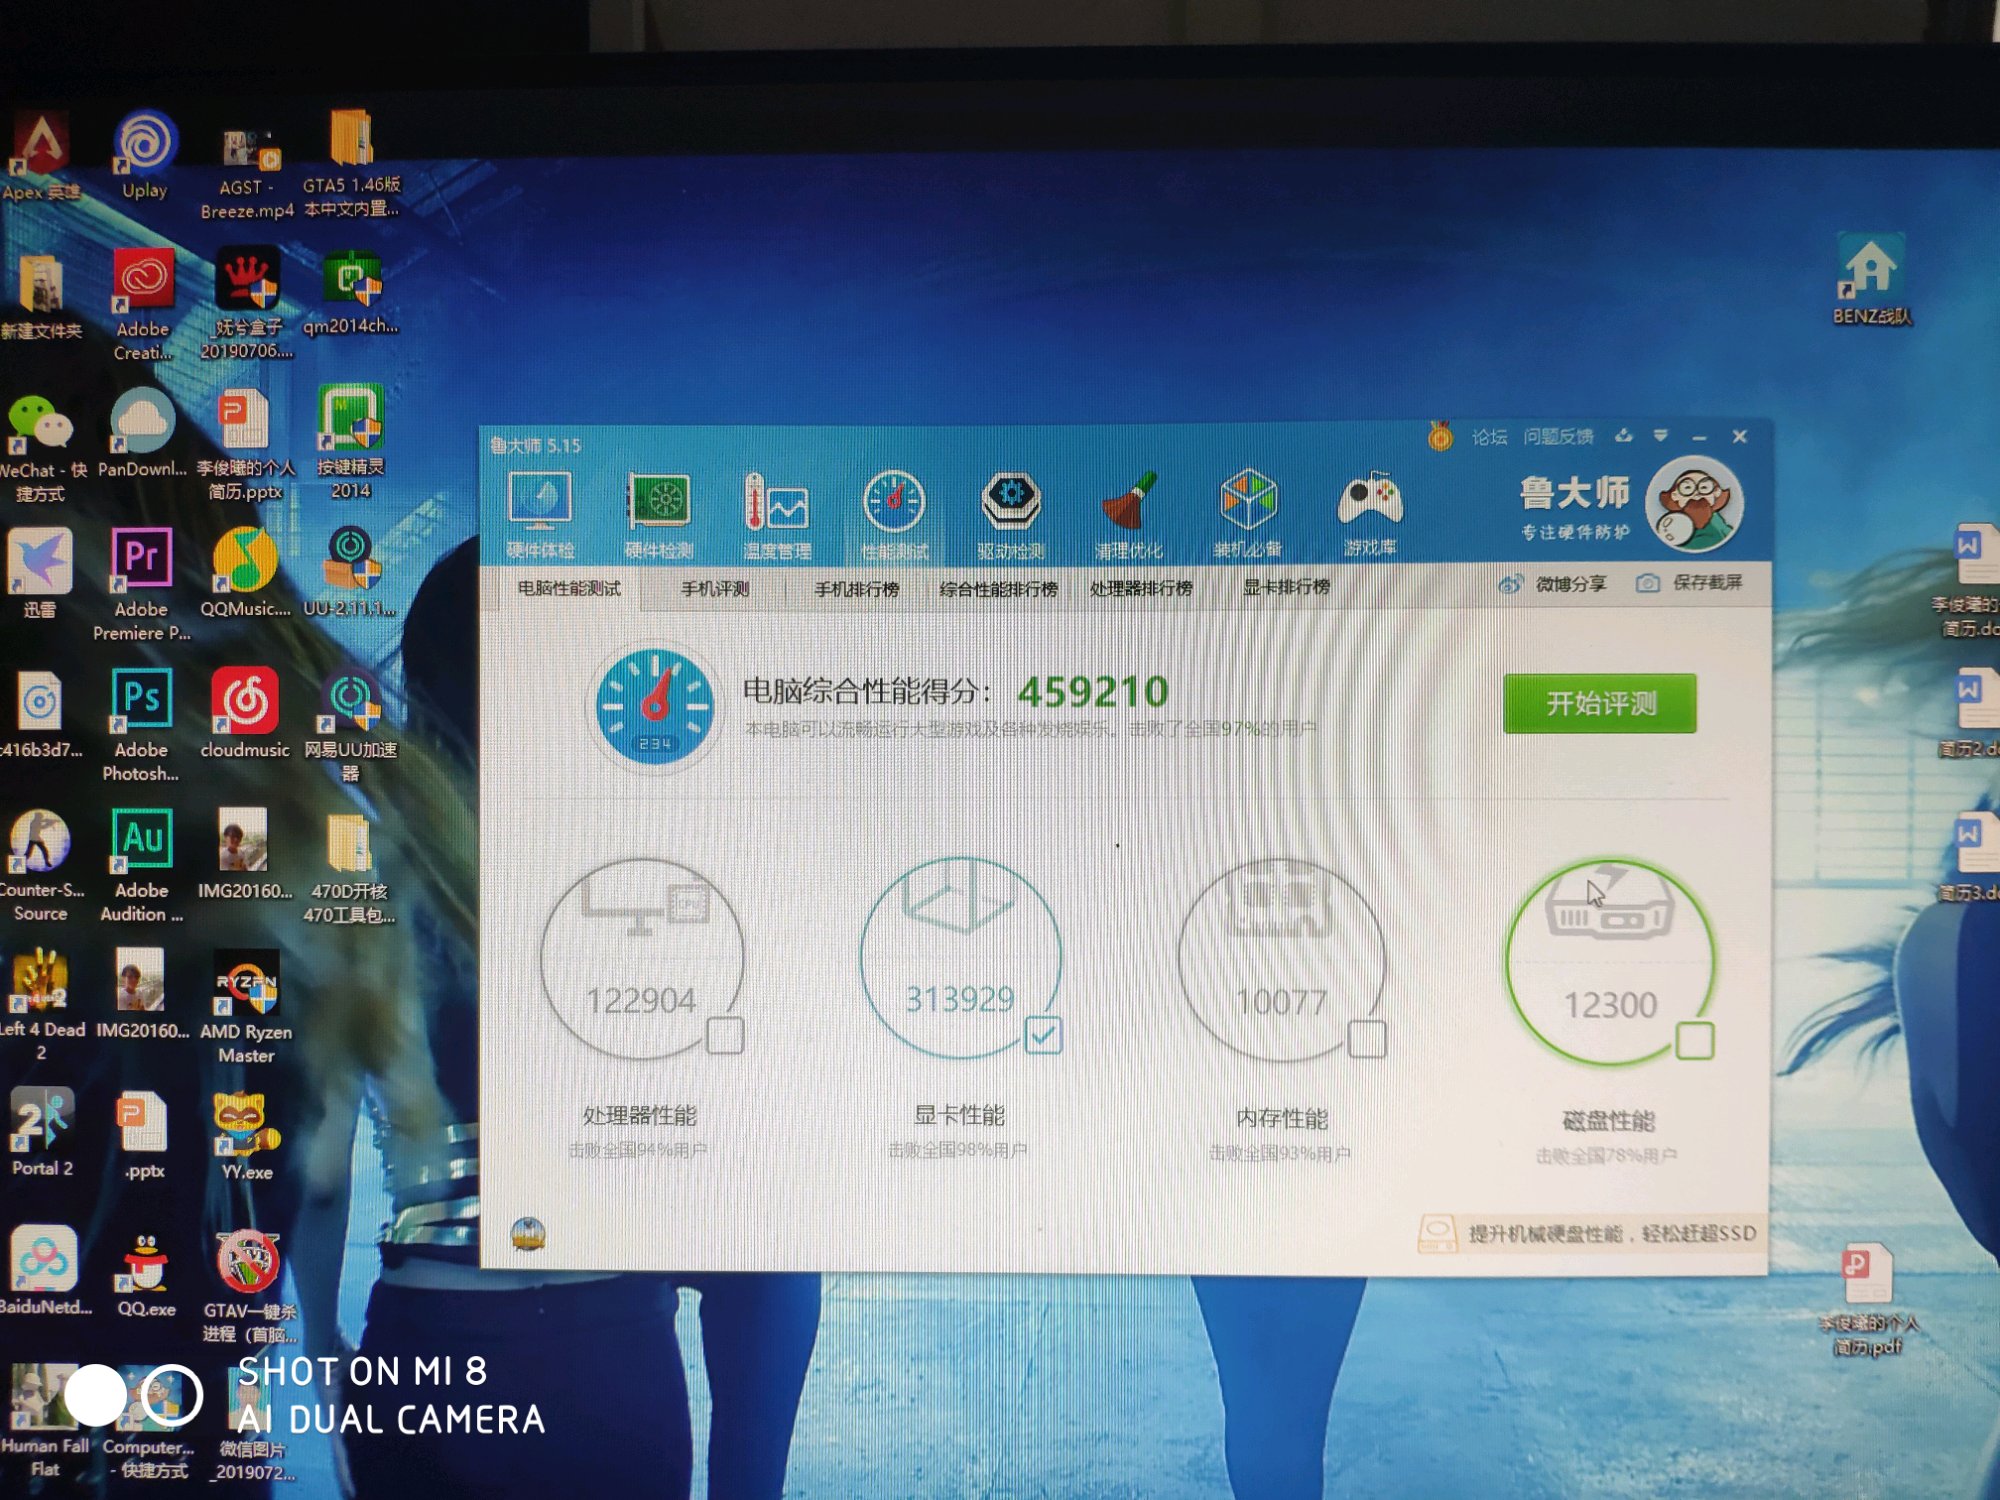Screen dimensions: 2000x1500
Task: Open the title bar dropdown menu arrow
Action: [x=1660, y=436]
